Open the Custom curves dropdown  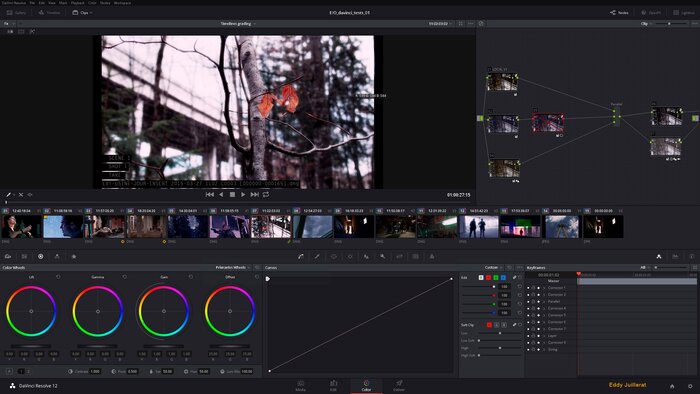(x=493, y=267)
